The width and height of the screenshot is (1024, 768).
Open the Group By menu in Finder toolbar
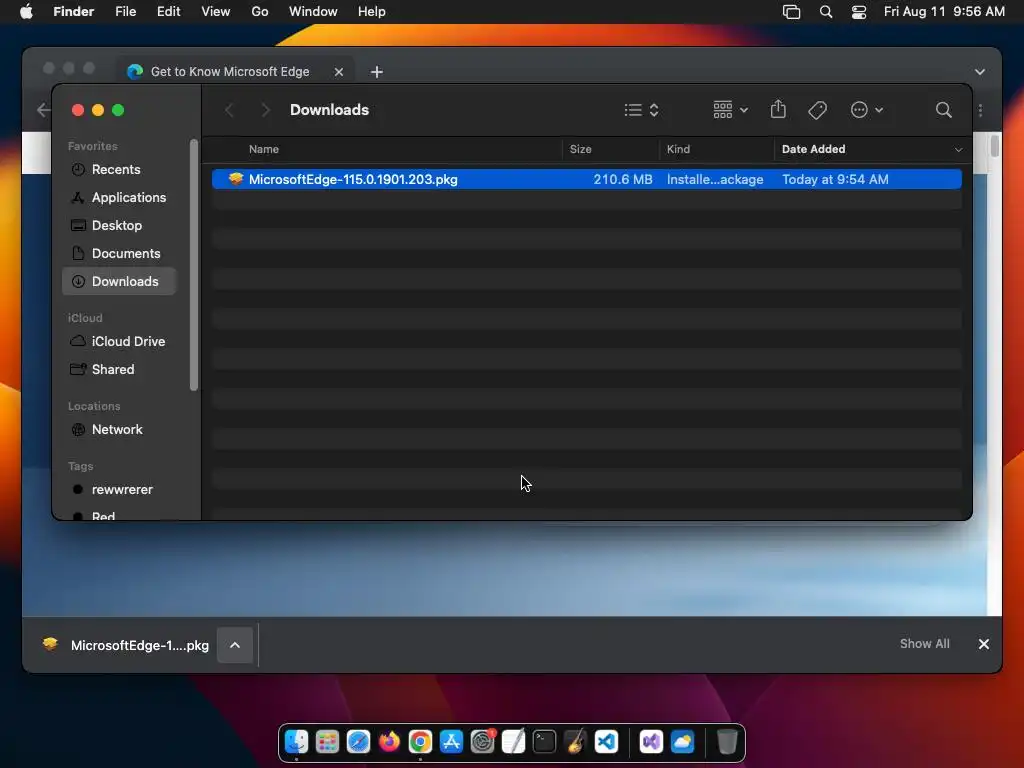click(x=730, y=110)
